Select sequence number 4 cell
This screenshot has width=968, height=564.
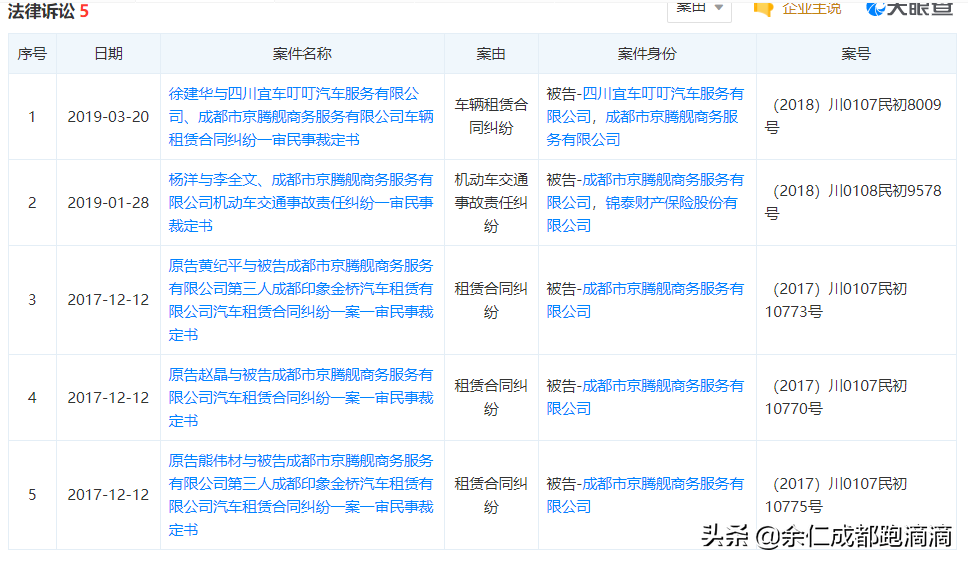[32, 398]
